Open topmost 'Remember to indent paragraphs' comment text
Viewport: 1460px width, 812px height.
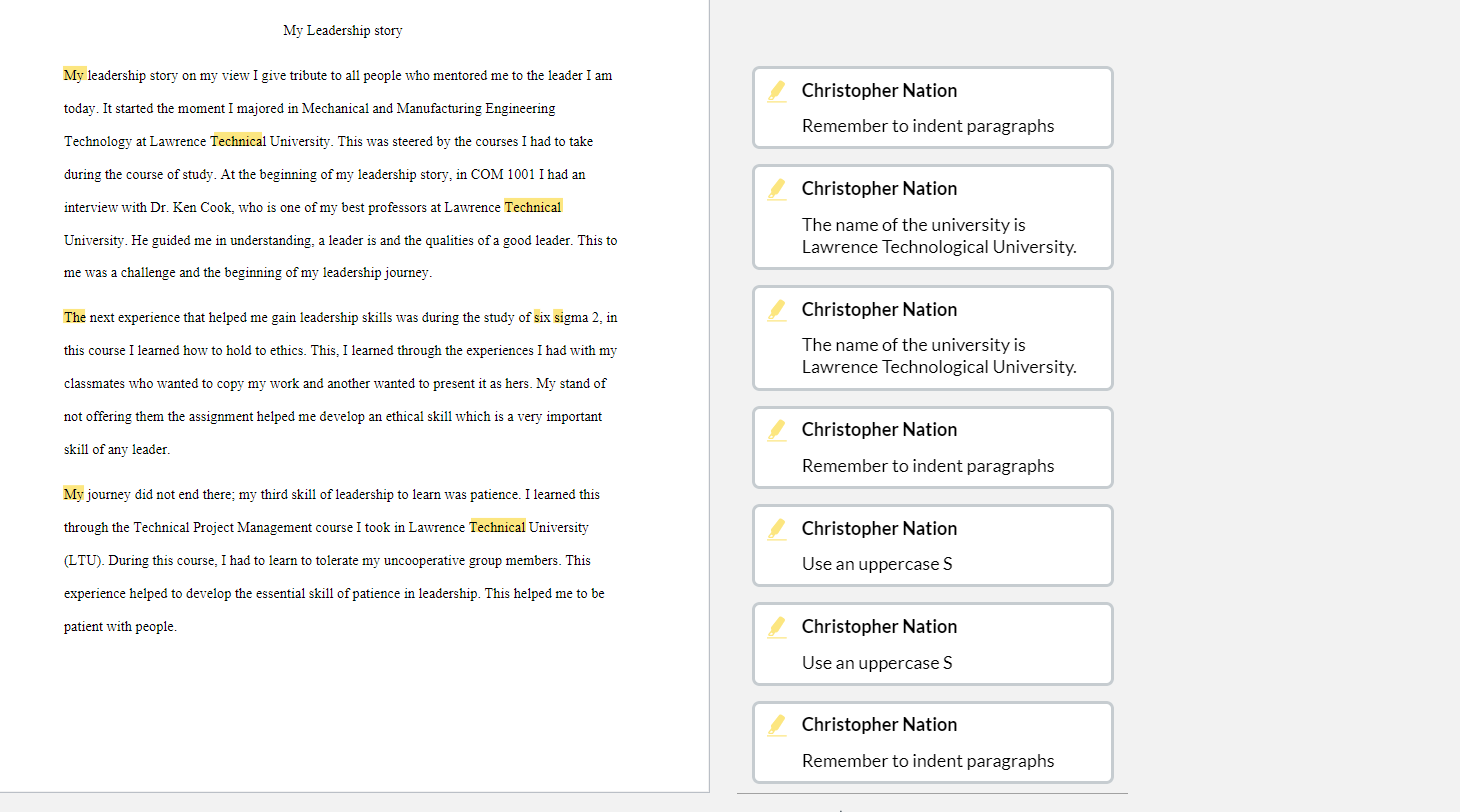(928, 126)
